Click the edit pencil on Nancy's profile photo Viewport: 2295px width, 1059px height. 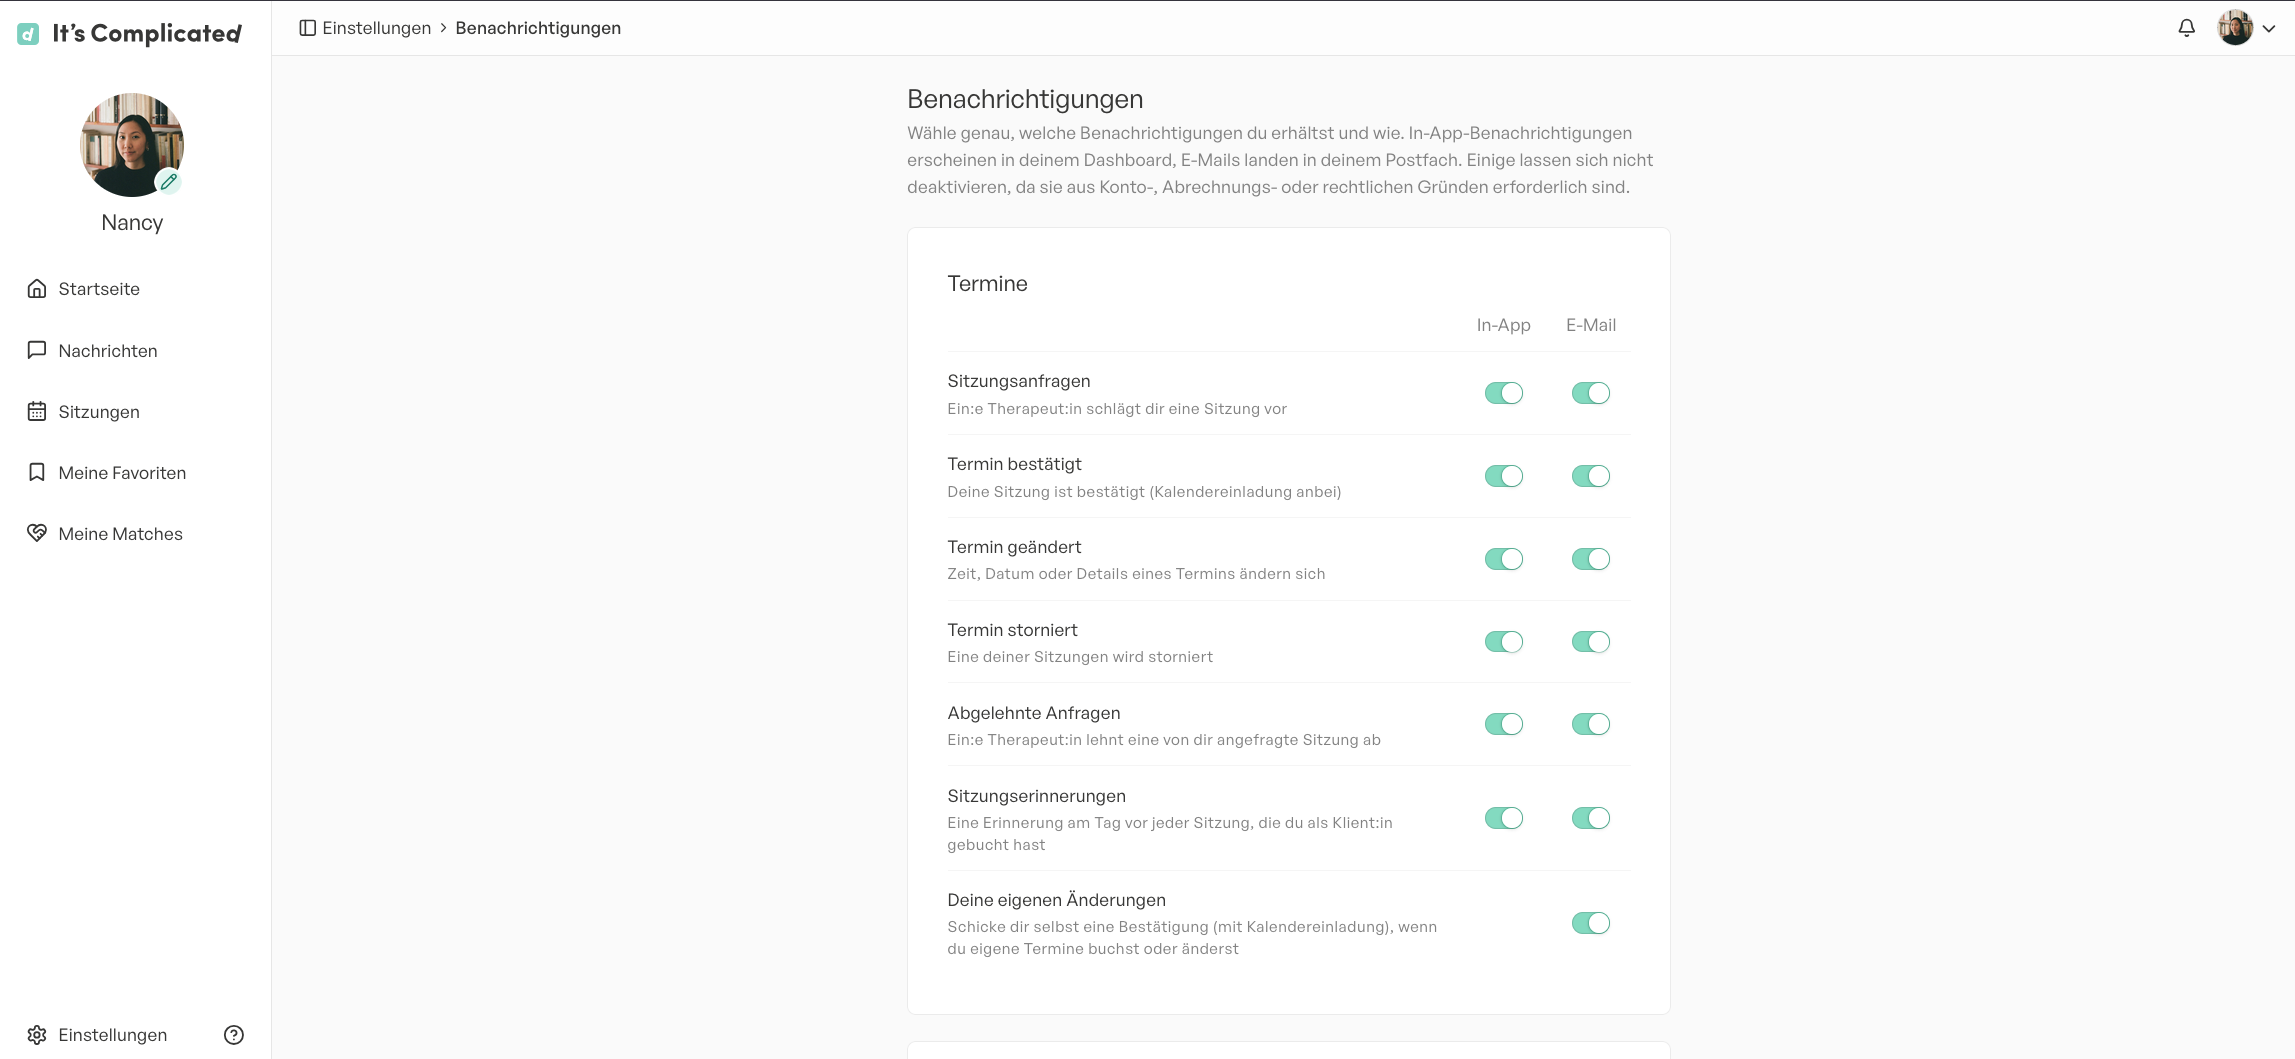coord(169,182)
